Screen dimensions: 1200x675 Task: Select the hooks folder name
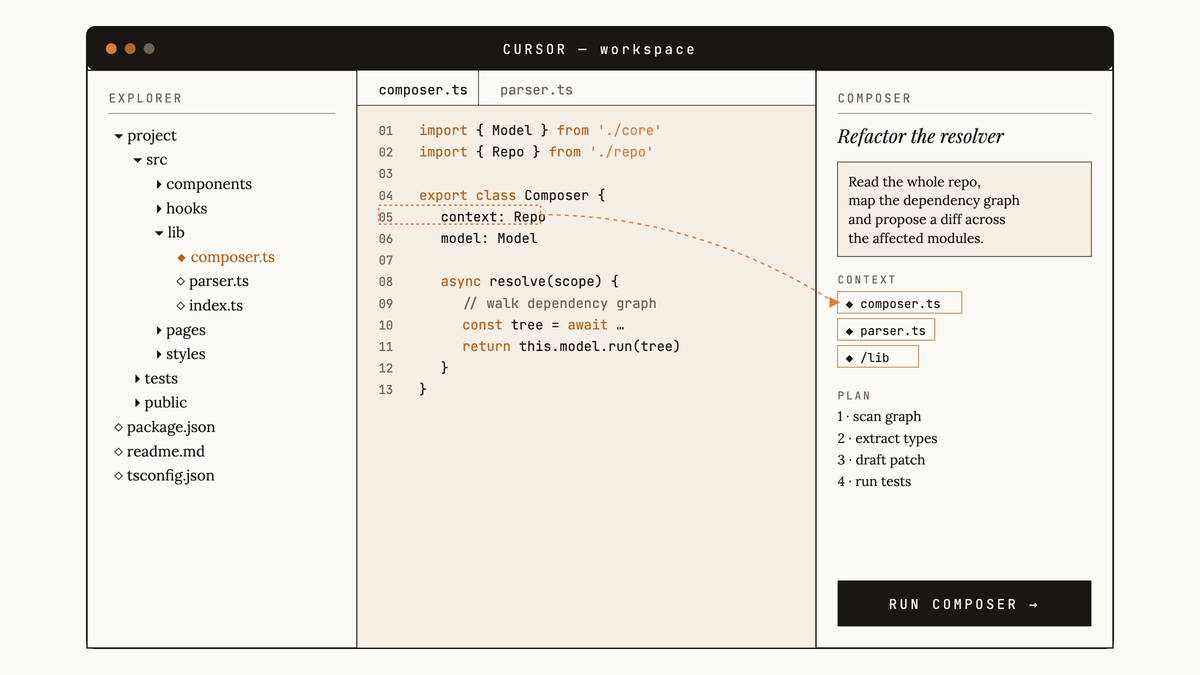[187, 209]
